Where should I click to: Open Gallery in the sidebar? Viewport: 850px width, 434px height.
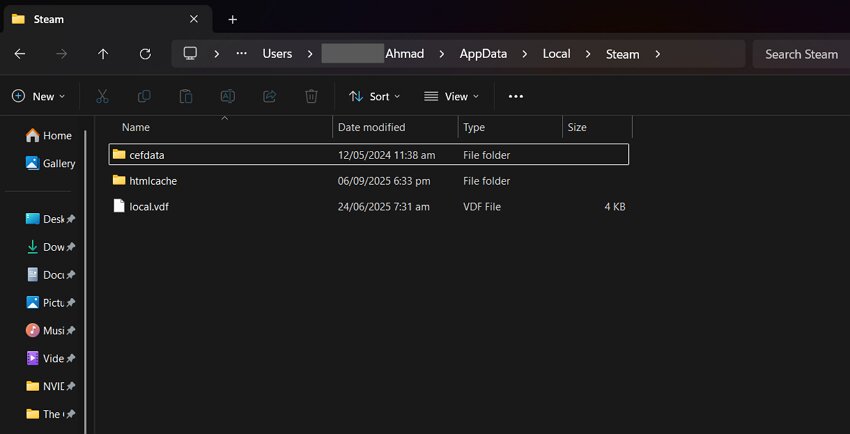point(50,163)
